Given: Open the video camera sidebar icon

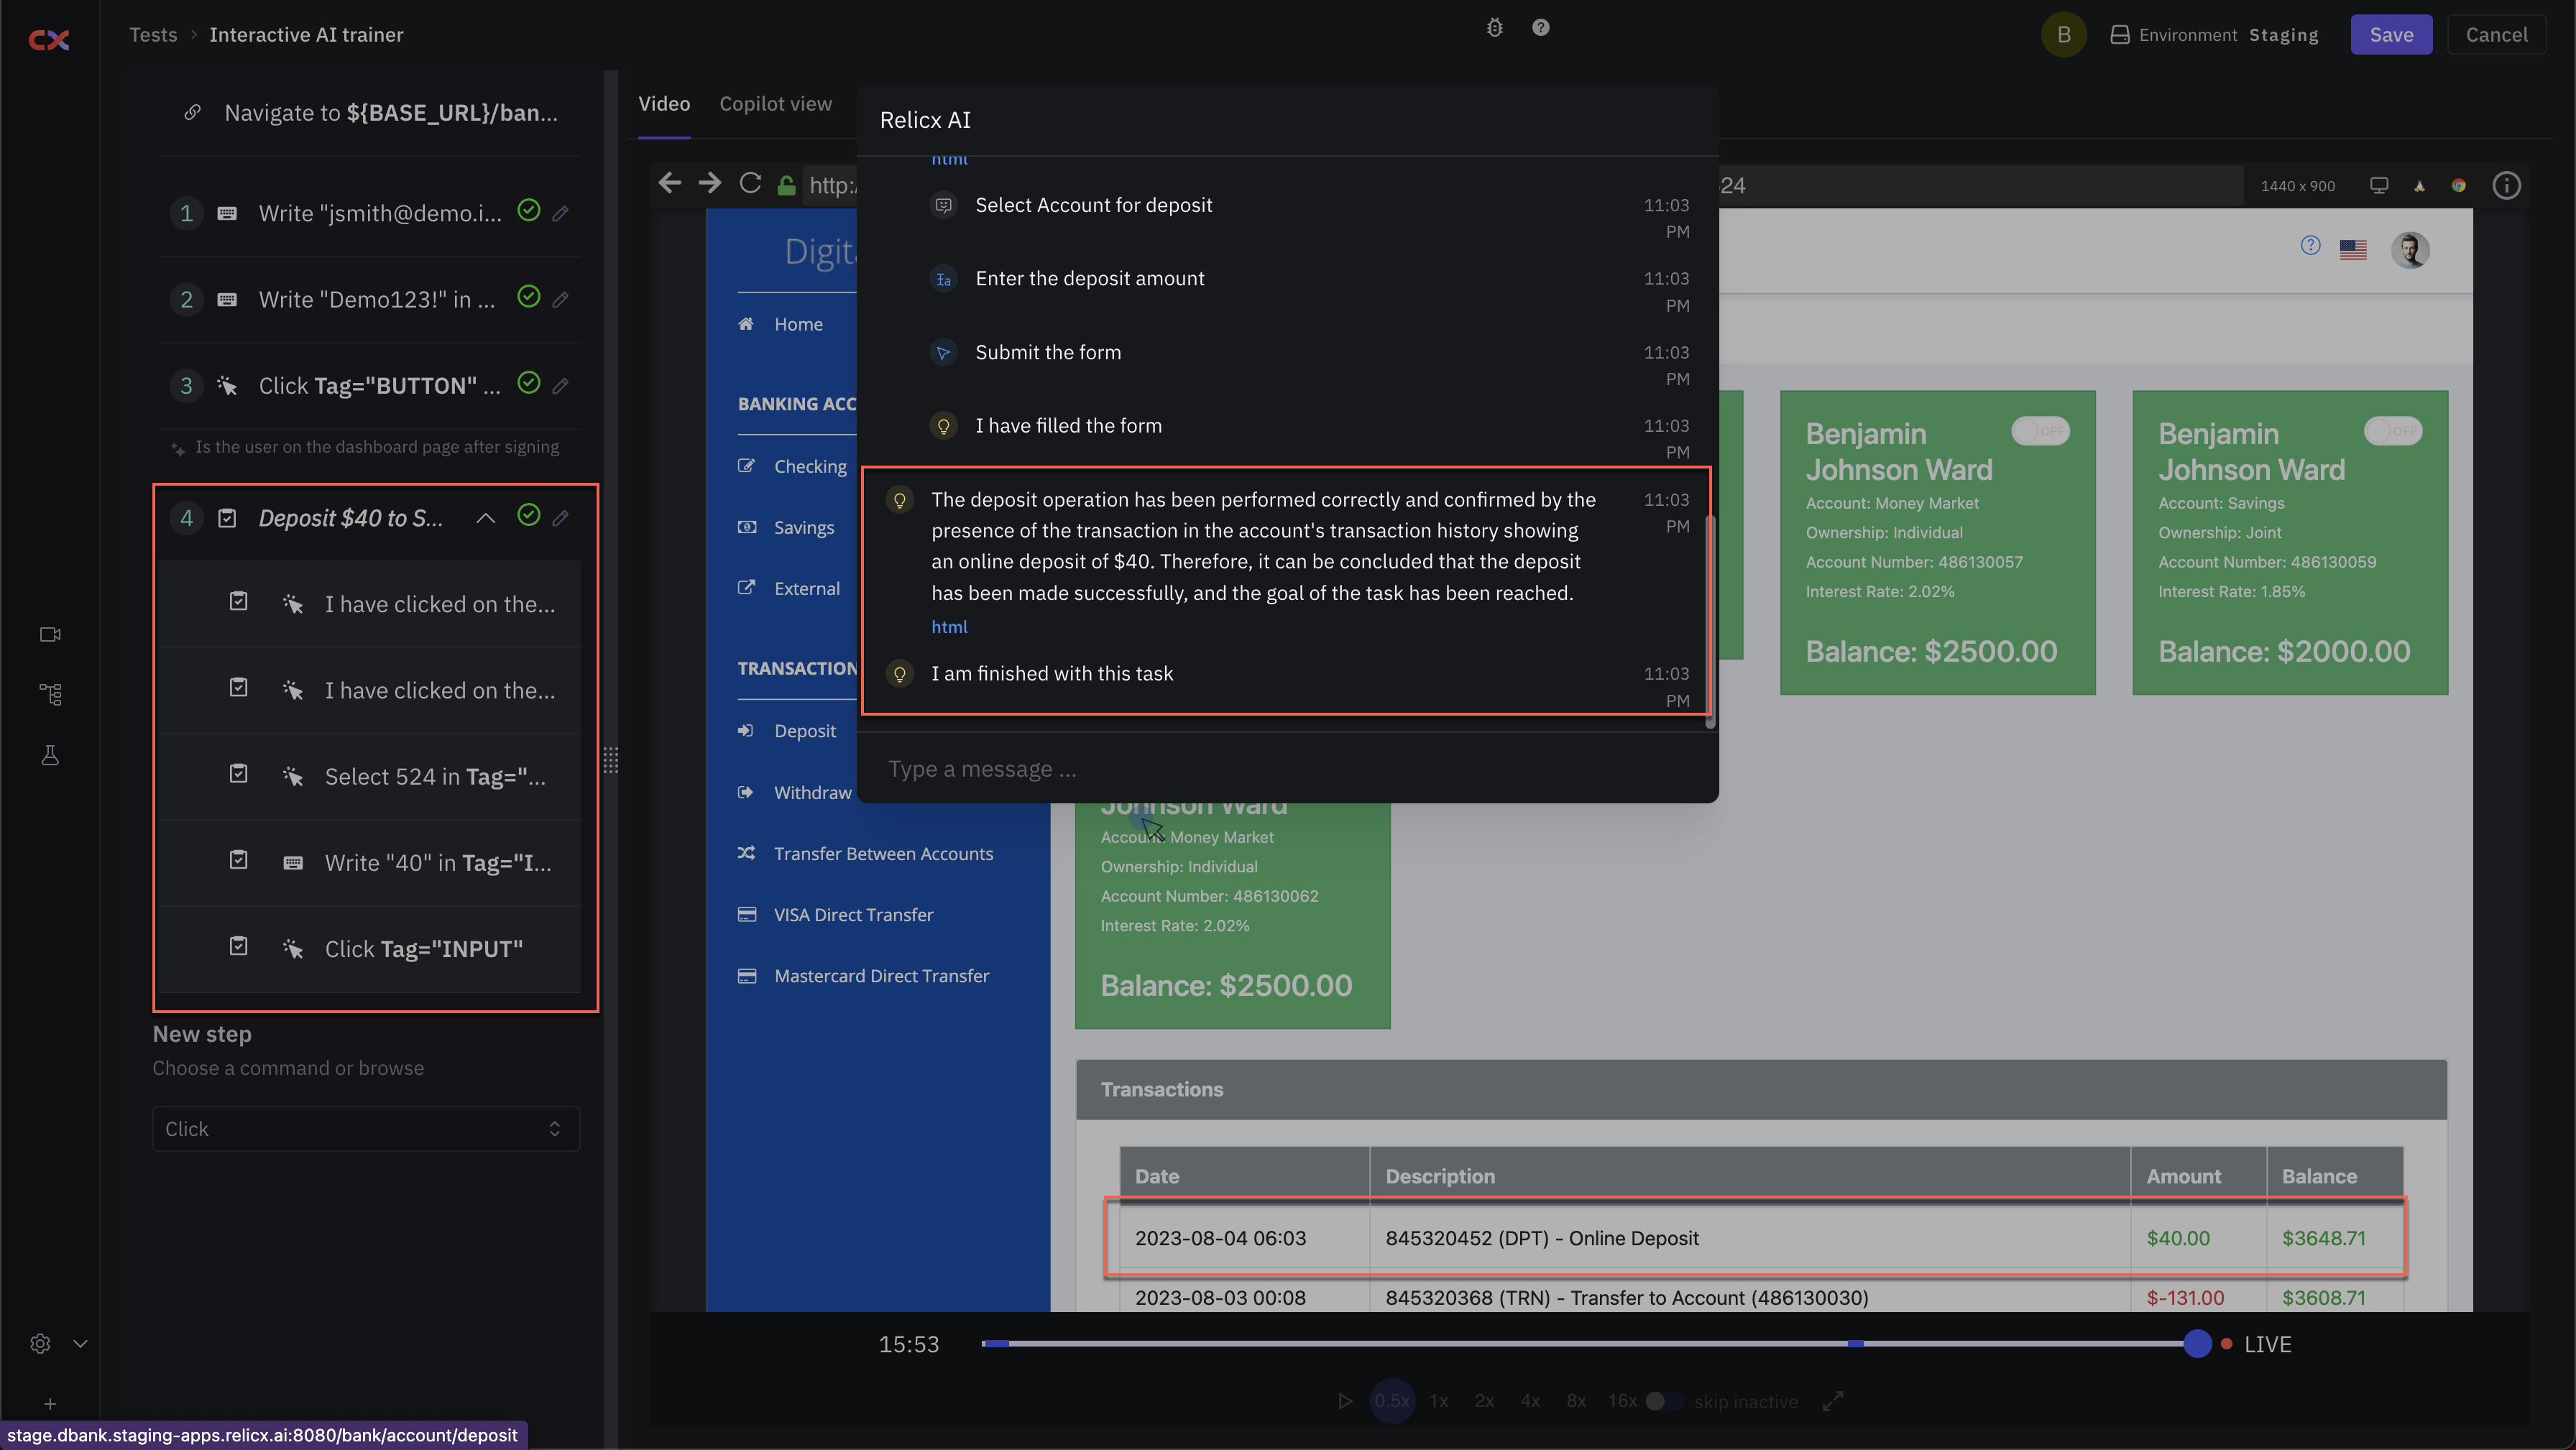Looking at the screenshot, I should tap(50, 634).
